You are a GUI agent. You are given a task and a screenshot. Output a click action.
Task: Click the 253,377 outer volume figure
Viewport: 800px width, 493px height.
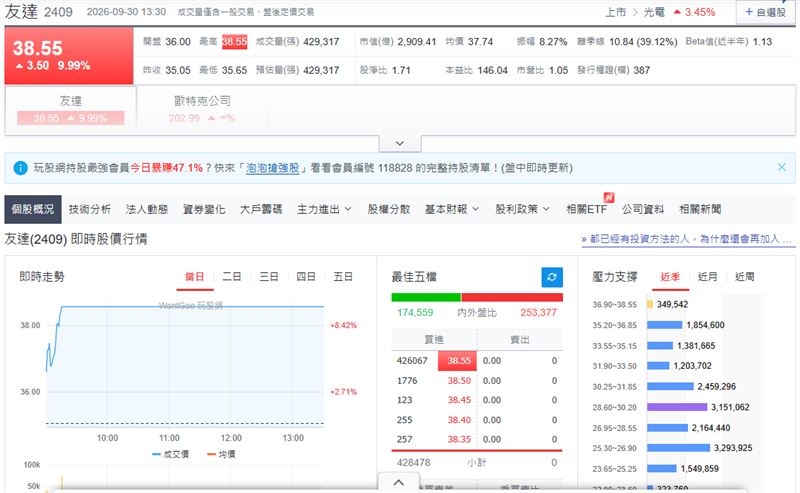pos(538,313)
